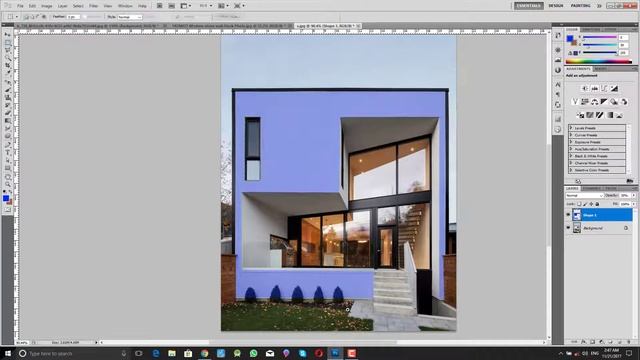The image size is (640, 360).
Task: Click Add layer style fx icon
Action: [x=583, y=342]
